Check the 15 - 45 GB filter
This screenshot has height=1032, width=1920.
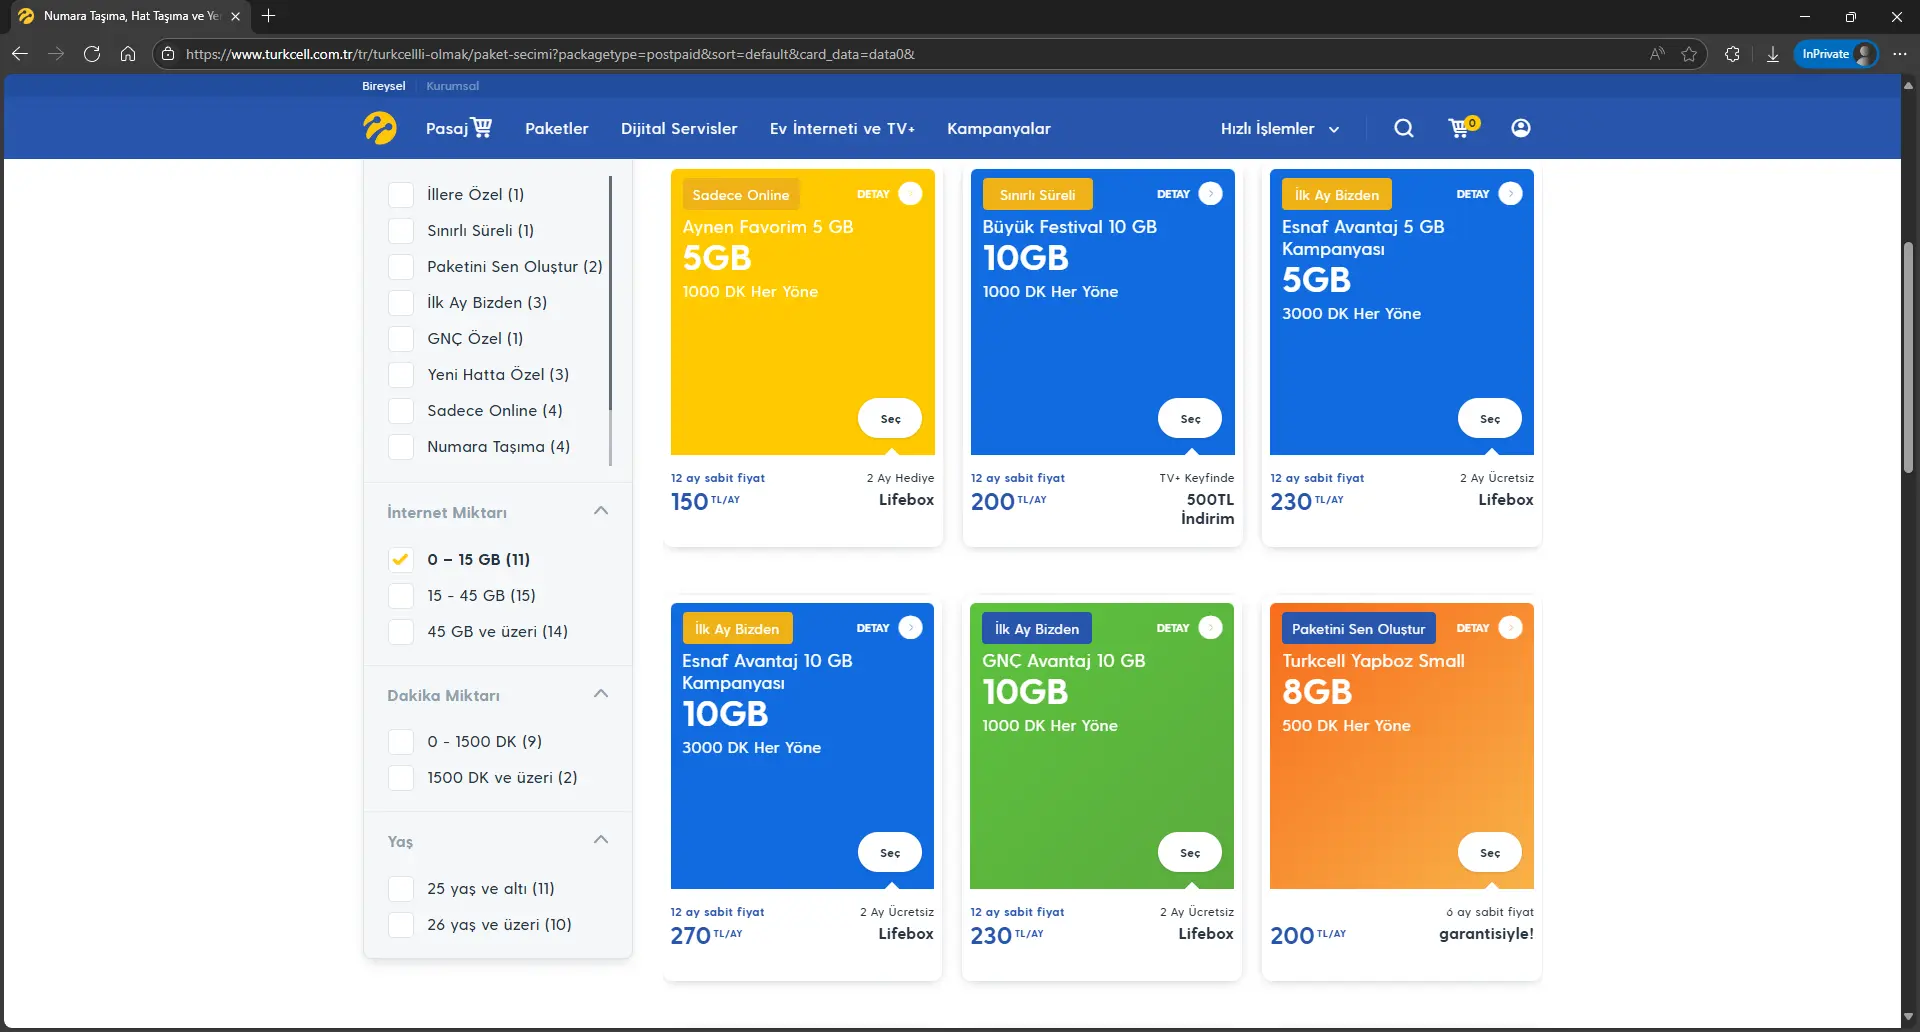coord(401,596)
